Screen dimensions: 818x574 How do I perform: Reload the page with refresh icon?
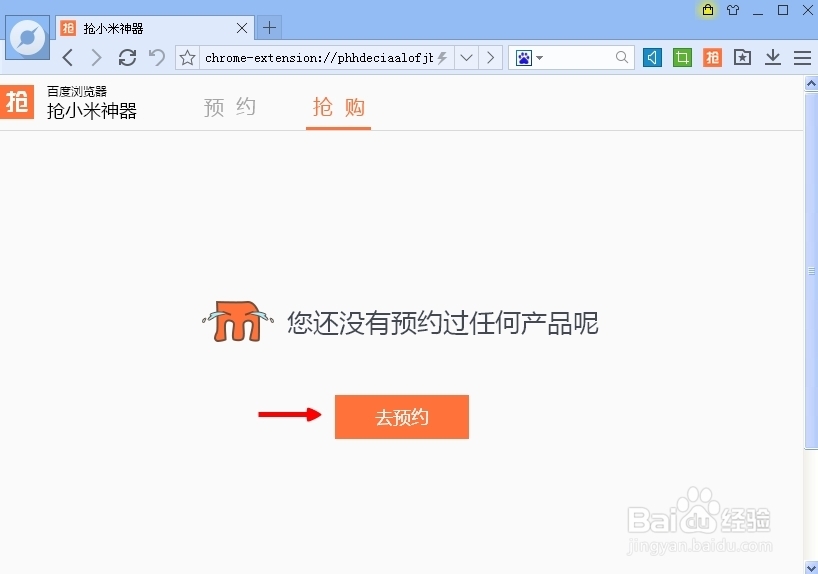[x=127, y=57]
